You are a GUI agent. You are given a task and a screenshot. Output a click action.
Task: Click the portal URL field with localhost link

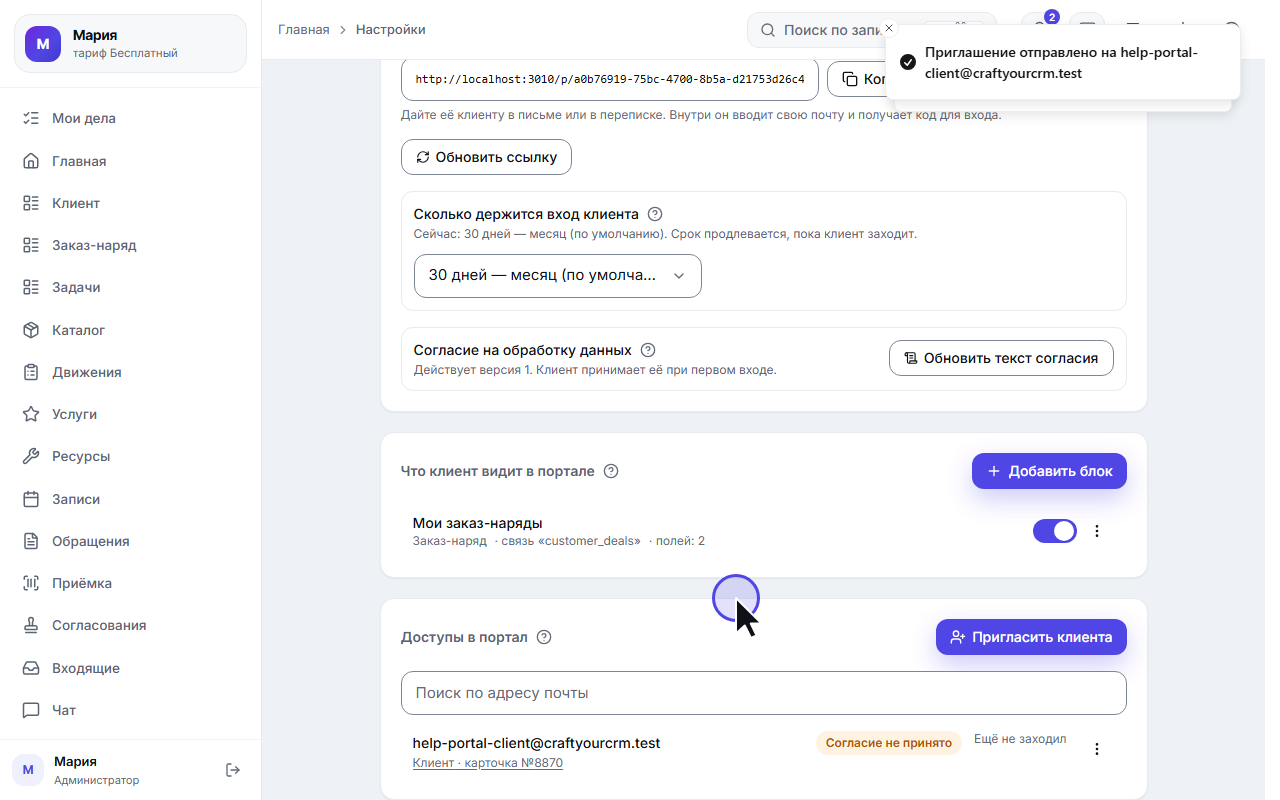tap(610, 79)
